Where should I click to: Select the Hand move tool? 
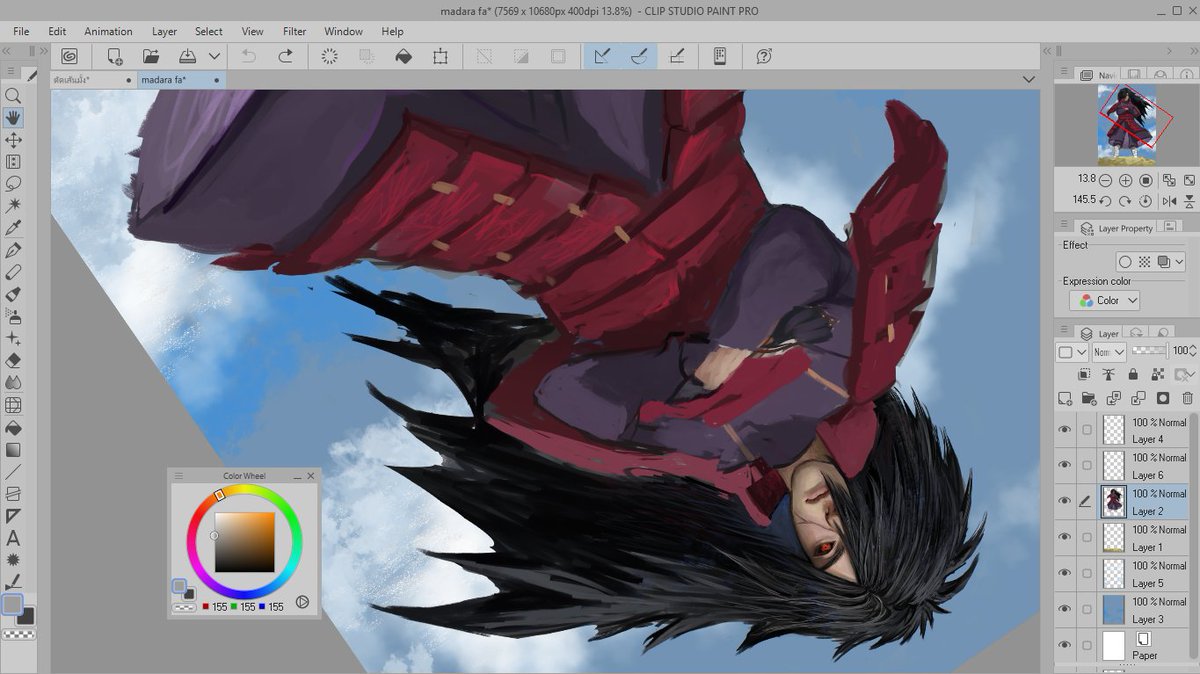point(13,118)
